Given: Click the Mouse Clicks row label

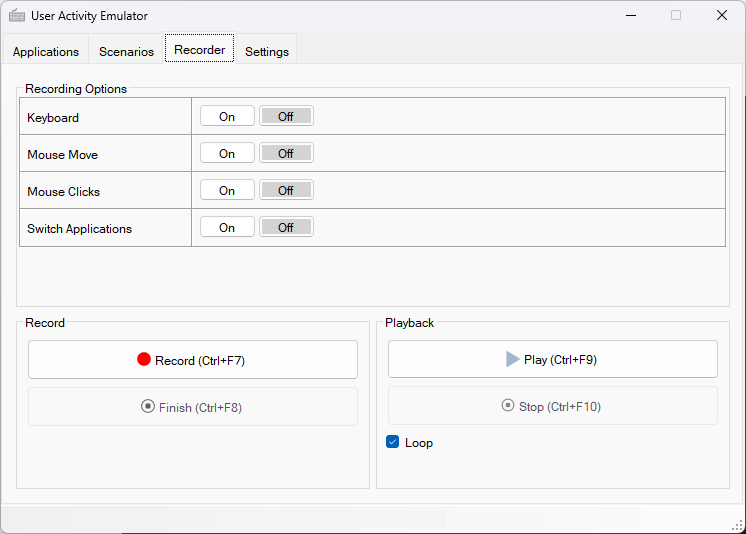Looking at the screenshot, I should [63, 192].
